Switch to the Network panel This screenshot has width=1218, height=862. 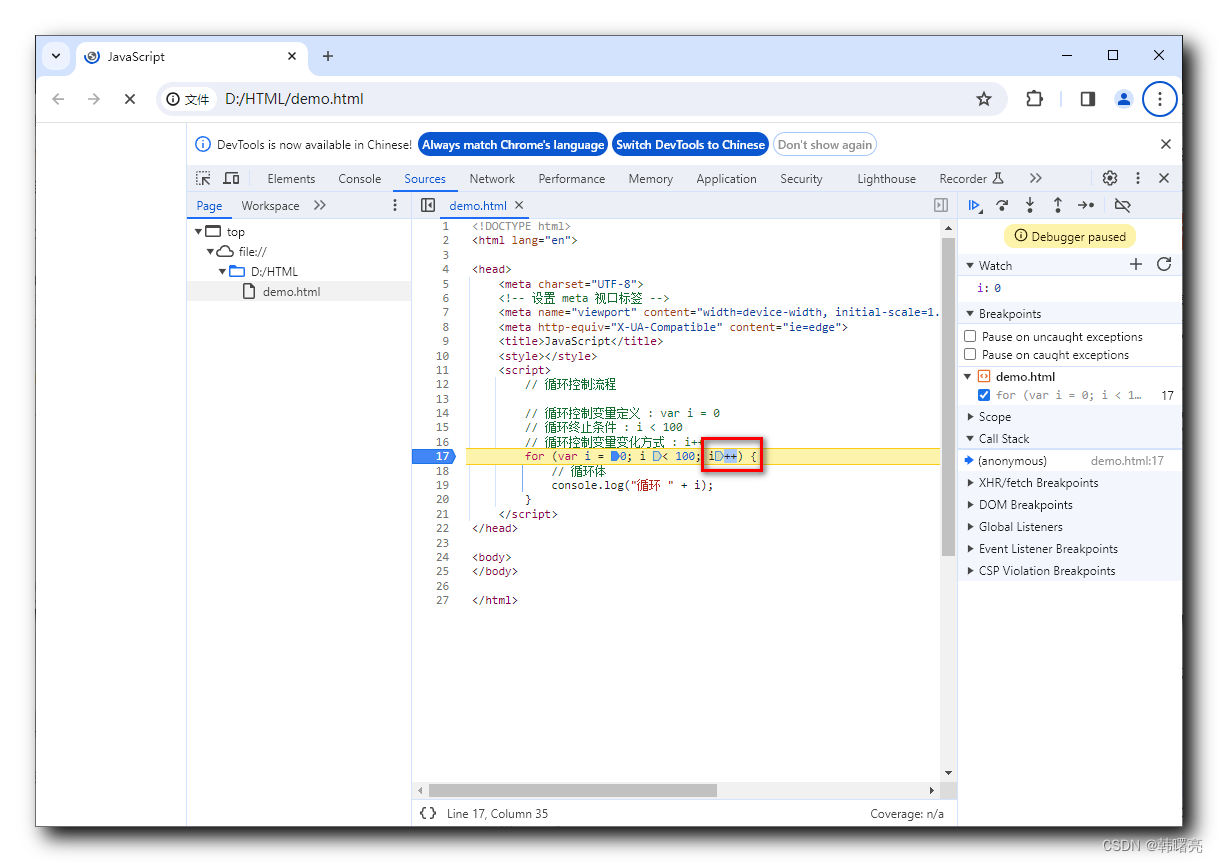[x=492, y=178]
